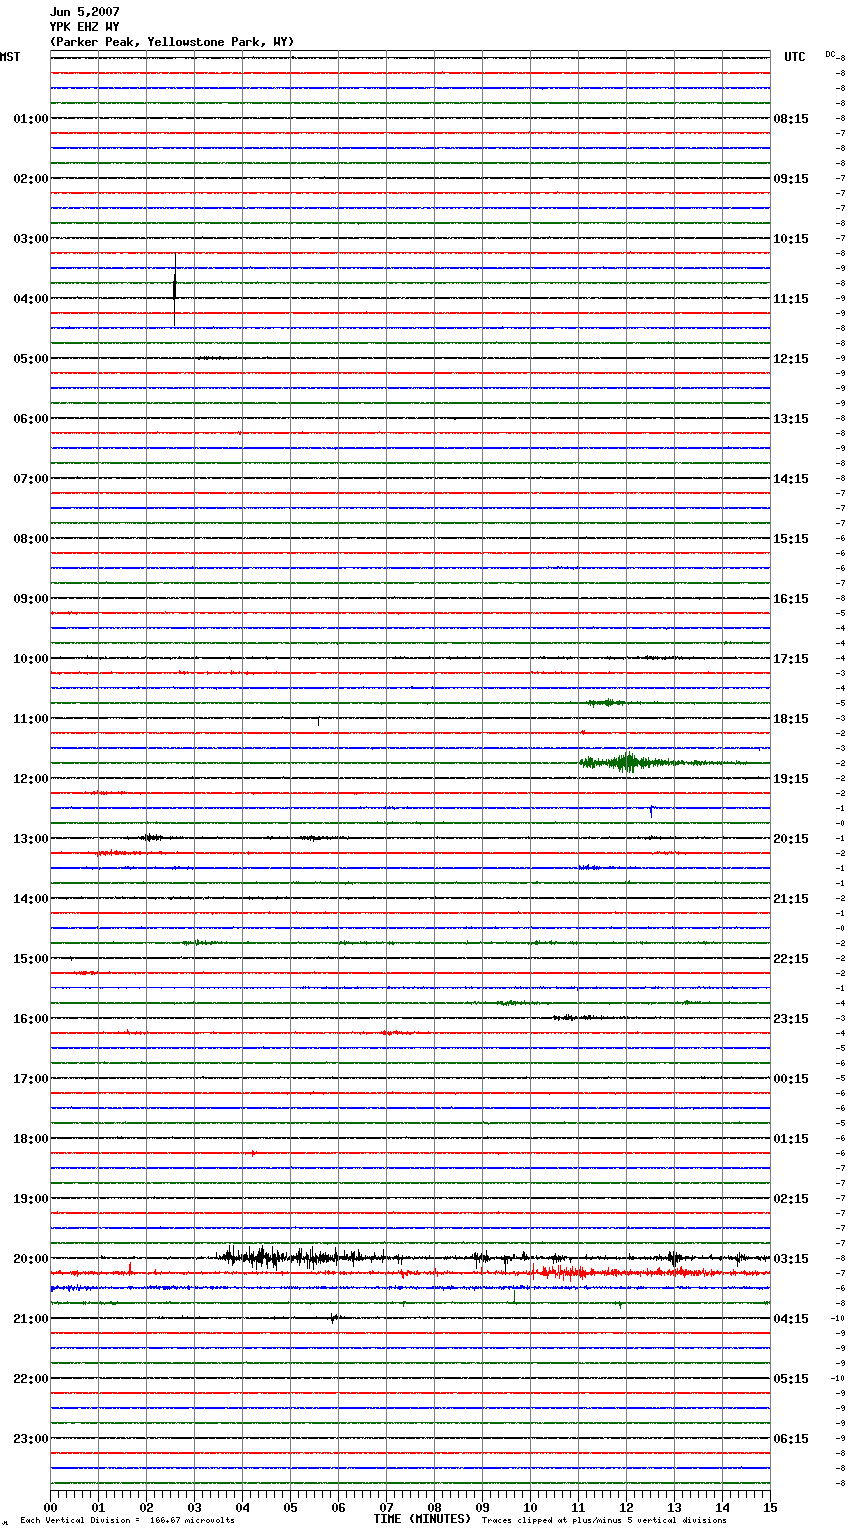Click the '04:15' UTC time label
Image resolution: width=850 pixels, height=1534 pixels.
point(792,1319)
